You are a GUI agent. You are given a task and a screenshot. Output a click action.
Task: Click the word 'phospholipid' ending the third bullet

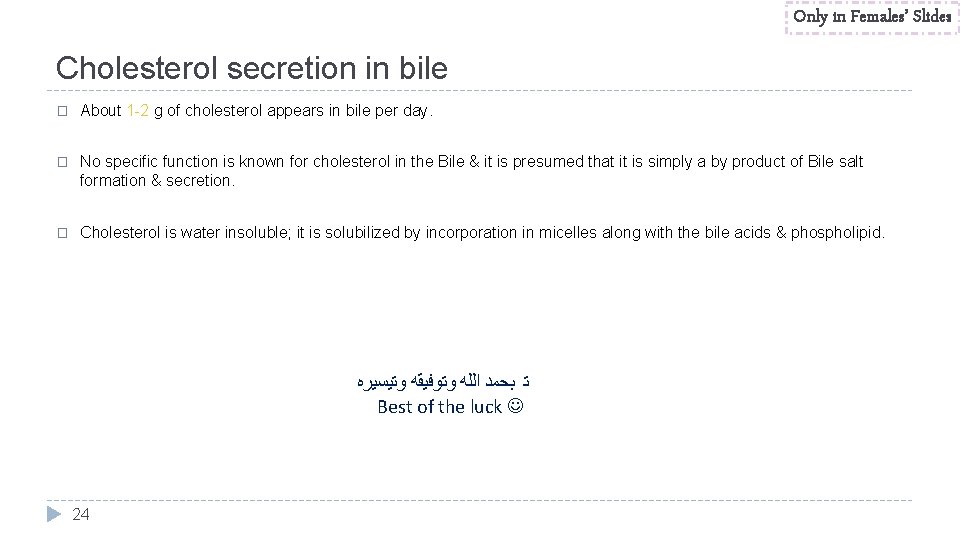click(x=836, y=233)
